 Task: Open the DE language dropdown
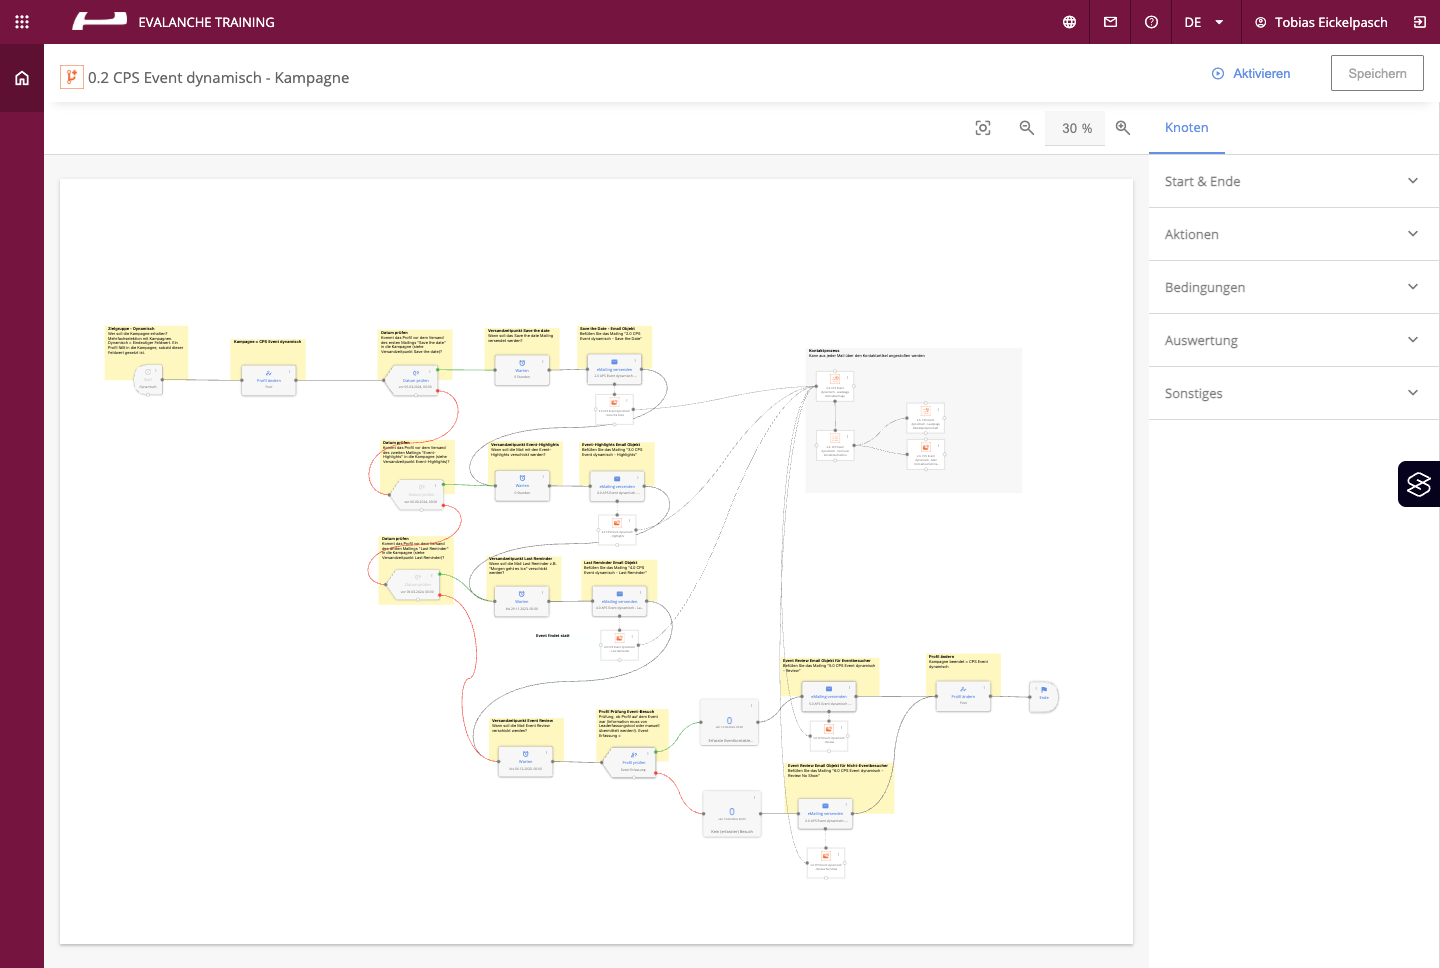[1204, 22]
